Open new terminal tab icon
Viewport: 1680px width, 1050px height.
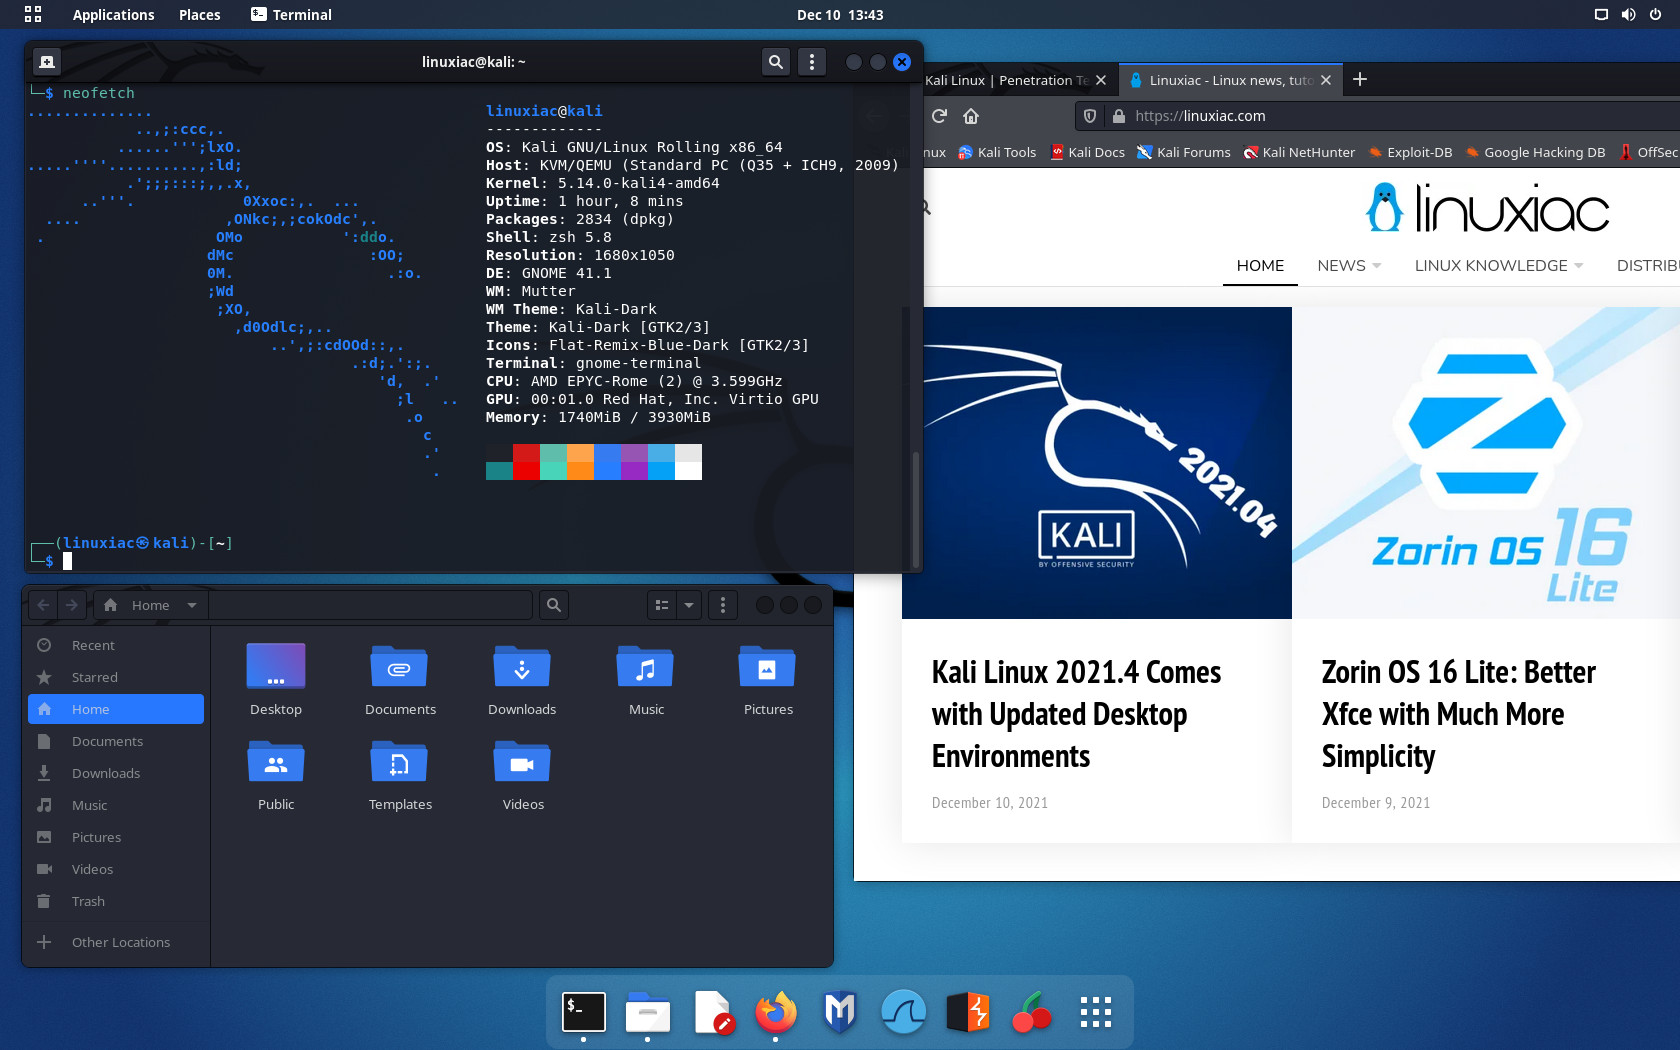click(x=47, y=62)
